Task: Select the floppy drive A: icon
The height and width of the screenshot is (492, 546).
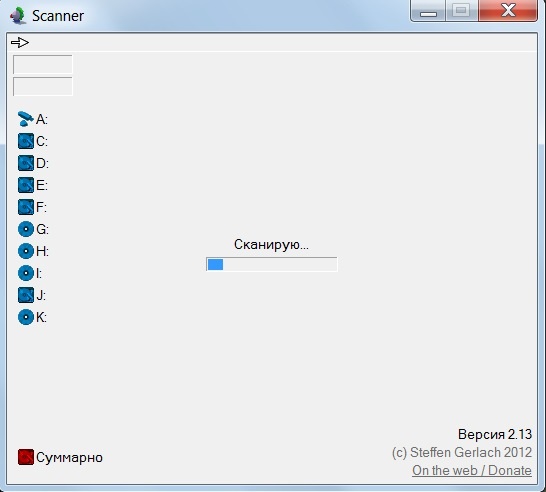Action: pyautogui.click(x=25, y=119)
